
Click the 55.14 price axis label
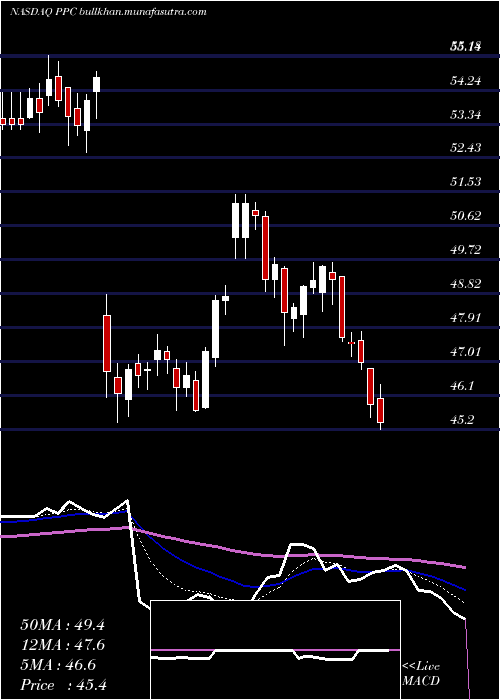(465, 46)
